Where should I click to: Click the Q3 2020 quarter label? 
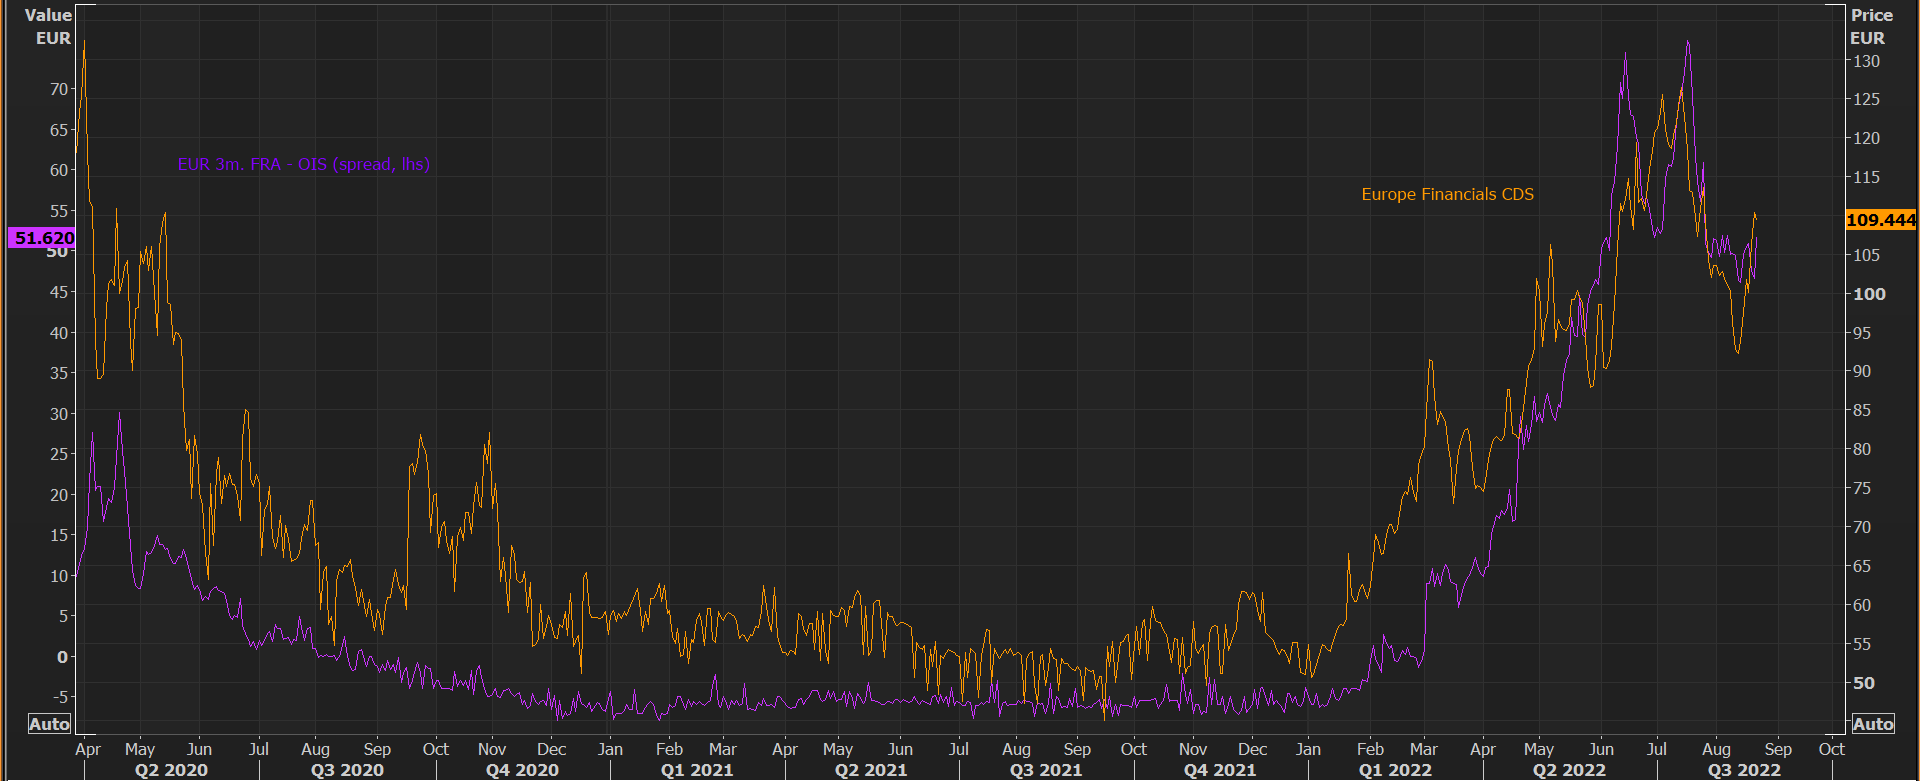(347, 770)
